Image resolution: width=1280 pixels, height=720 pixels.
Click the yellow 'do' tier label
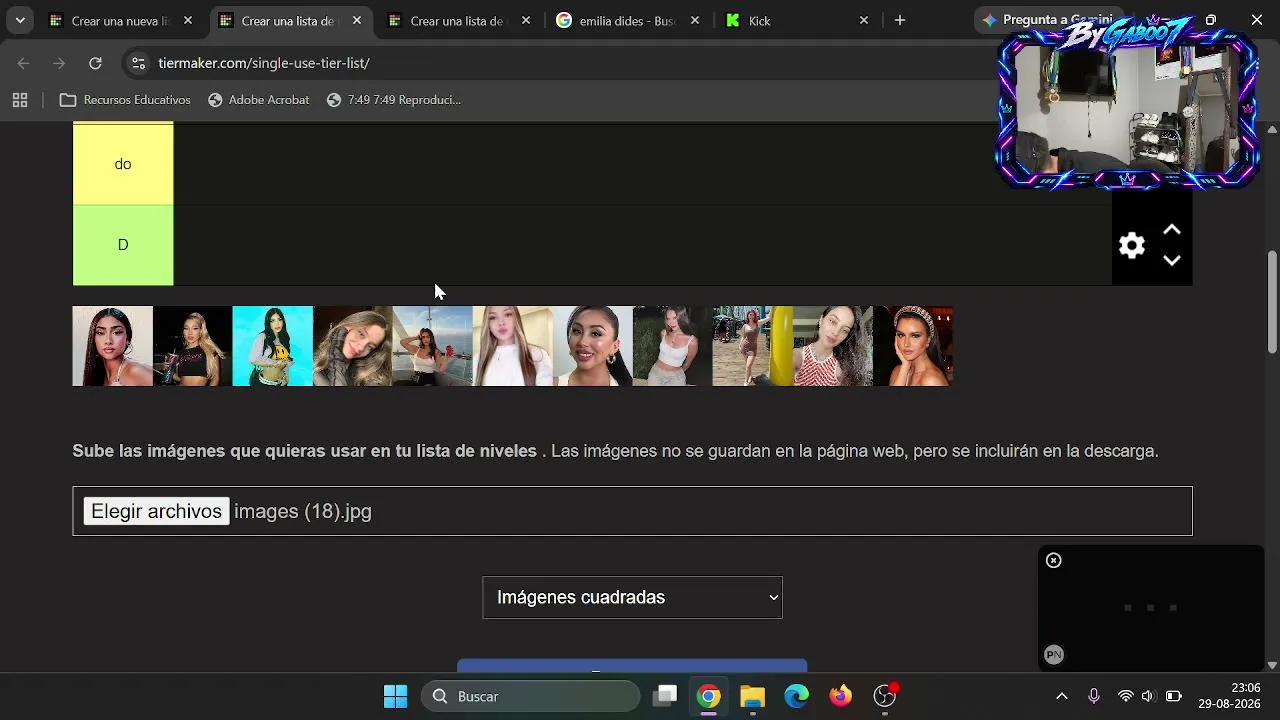click(123, 164)
